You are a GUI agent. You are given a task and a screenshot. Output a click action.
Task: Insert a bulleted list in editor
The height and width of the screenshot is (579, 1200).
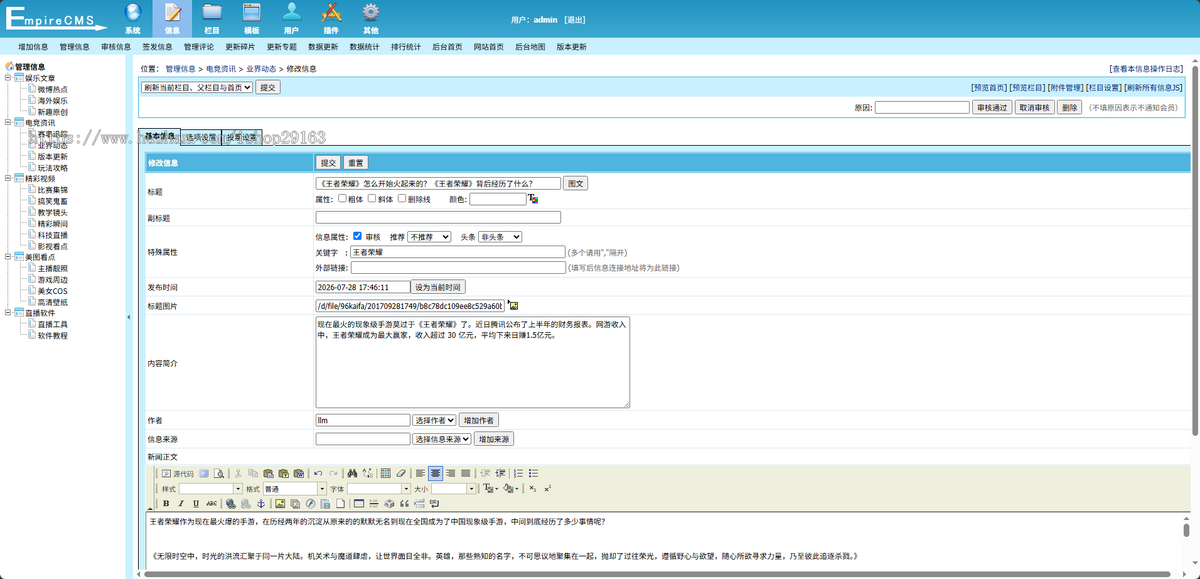pos(533,473)
